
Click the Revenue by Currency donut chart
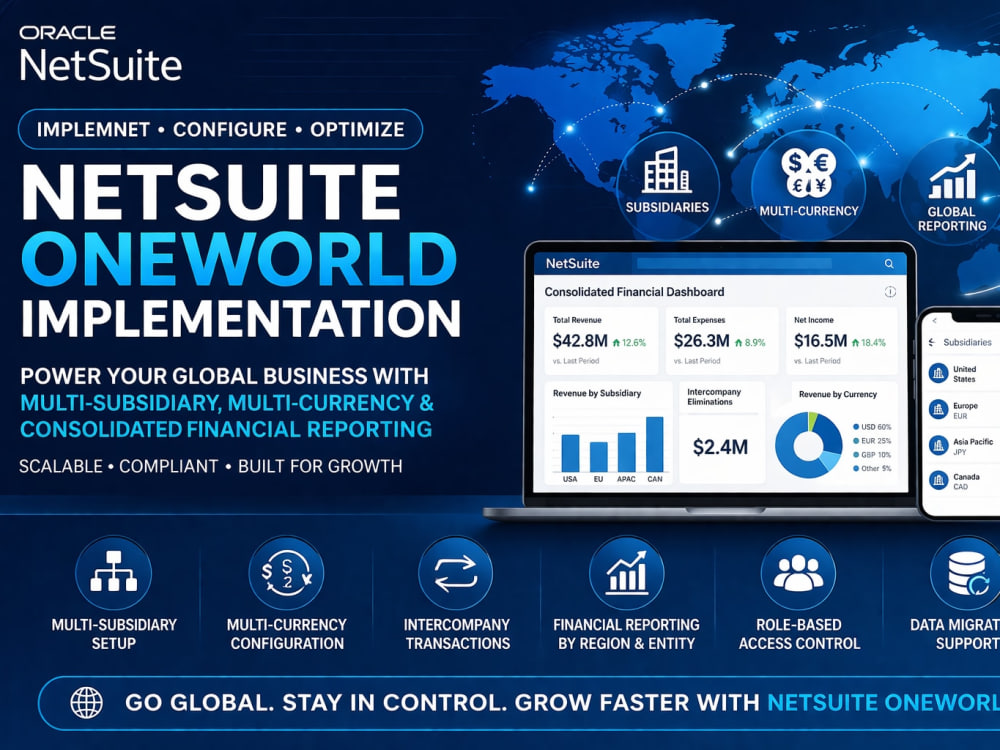point(809,445)
